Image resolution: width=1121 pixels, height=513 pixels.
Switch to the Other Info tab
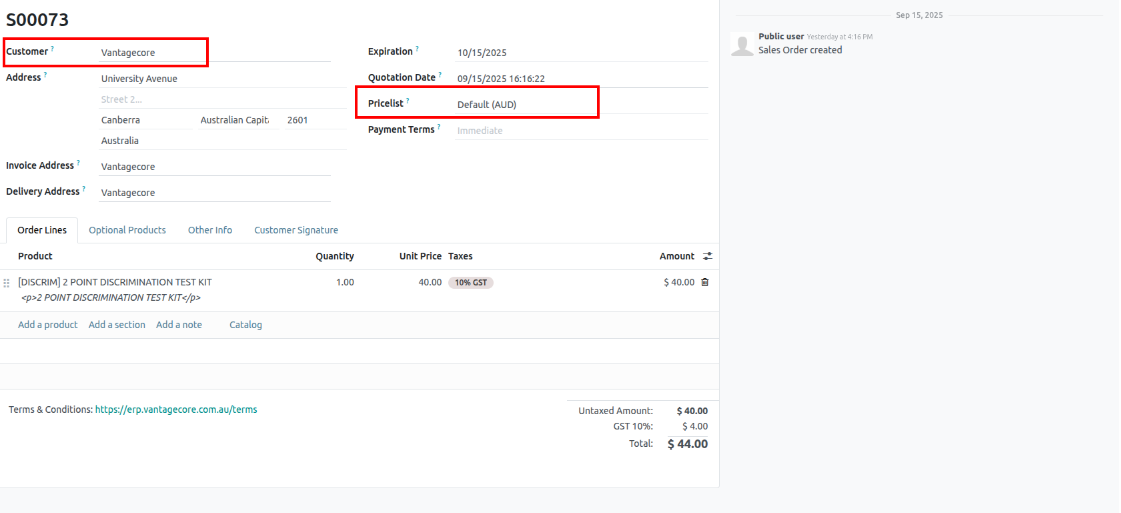coord(210,230)
